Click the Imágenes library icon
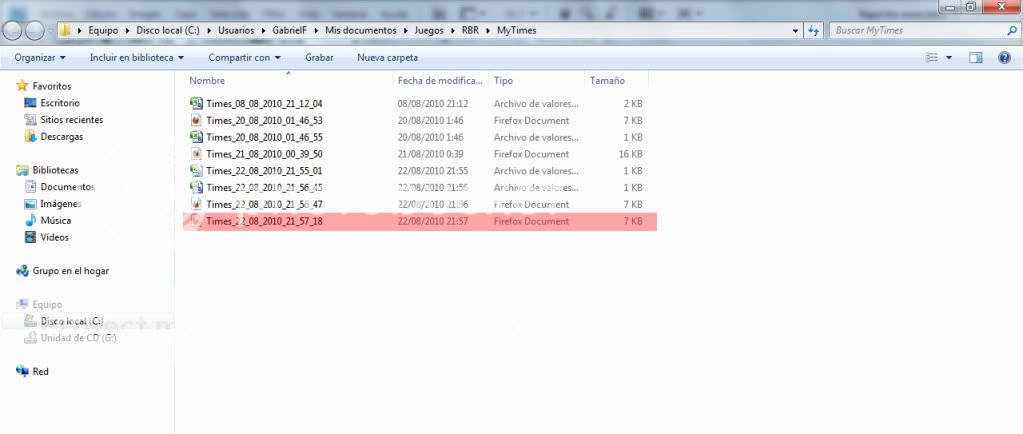Screen dimensions: 1023x434 coord(30,204)
